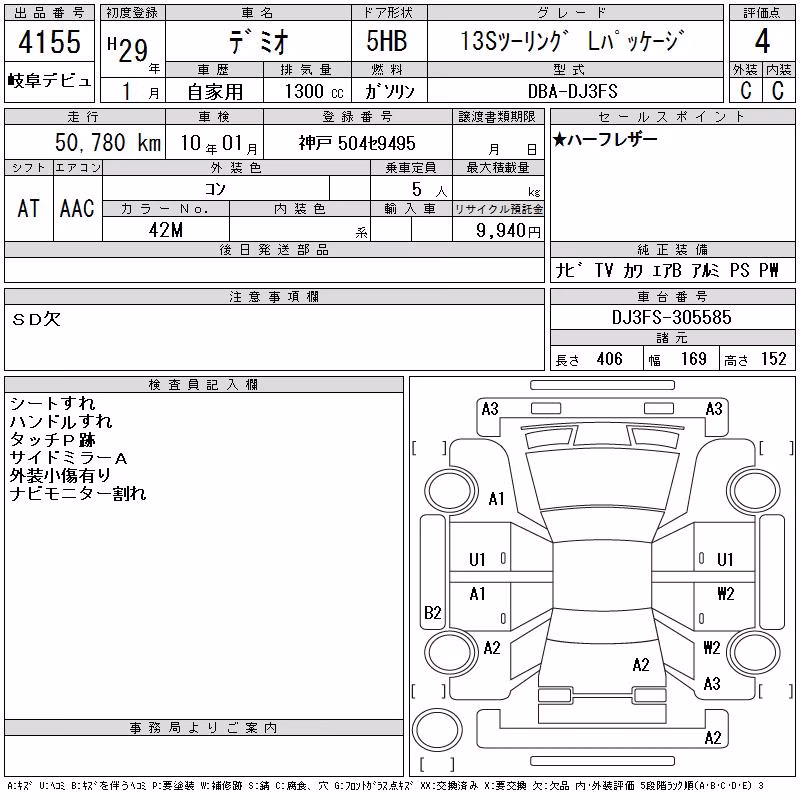Select transmission type AT

coord(29,208)
